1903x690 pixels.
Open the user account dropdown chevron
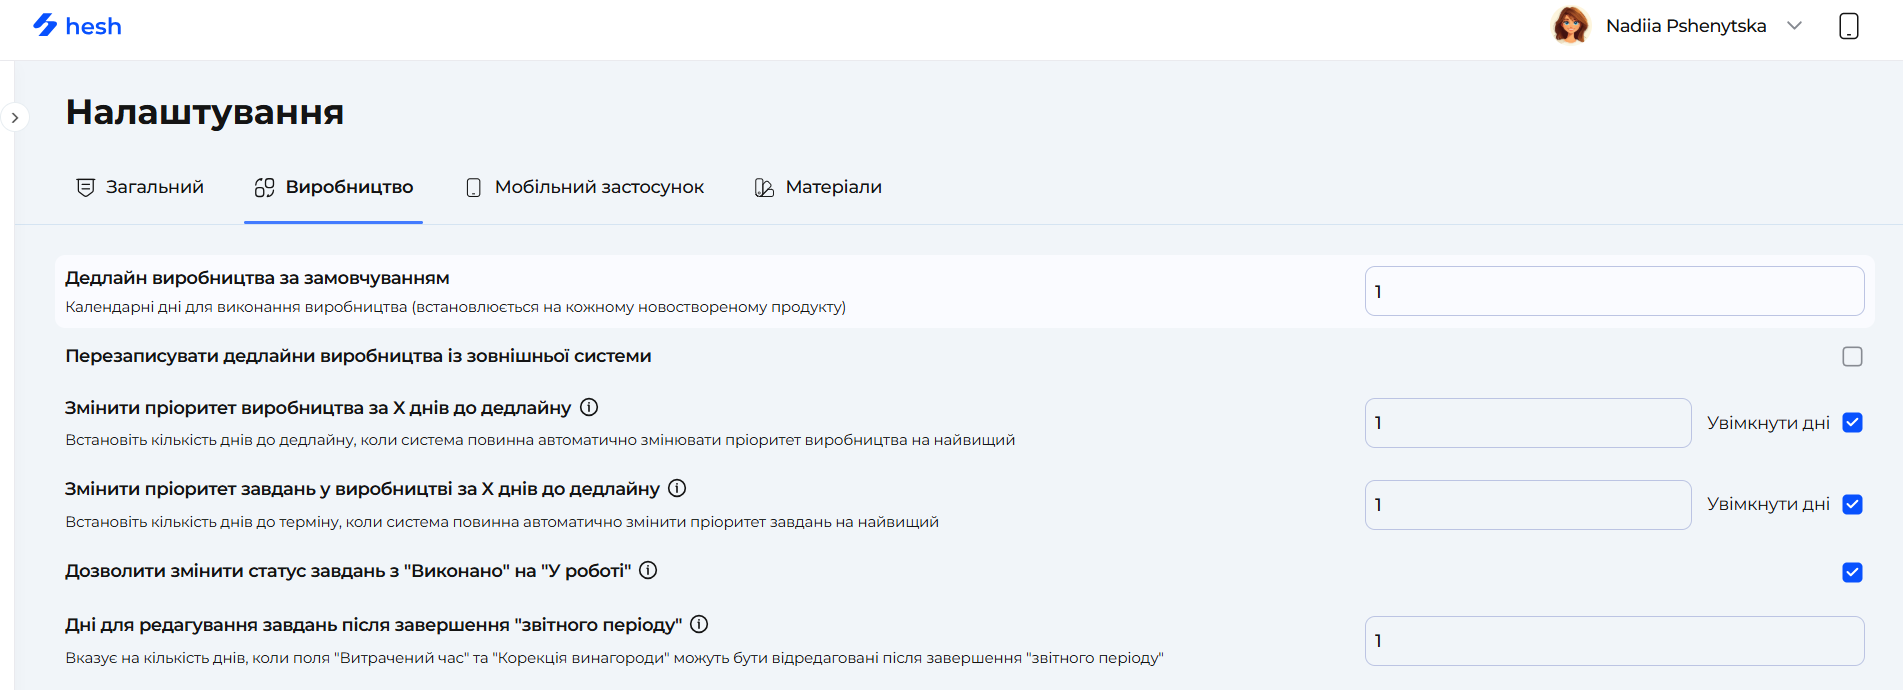[x=1794, y=26]
